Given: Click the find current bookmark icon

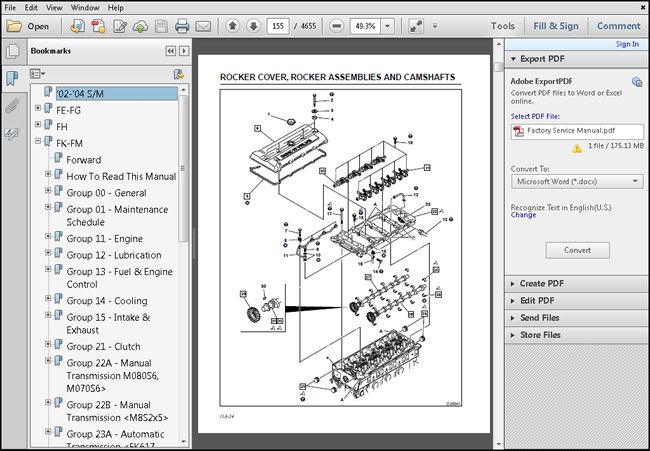Looking at the screenshot, I should point(178,74).
